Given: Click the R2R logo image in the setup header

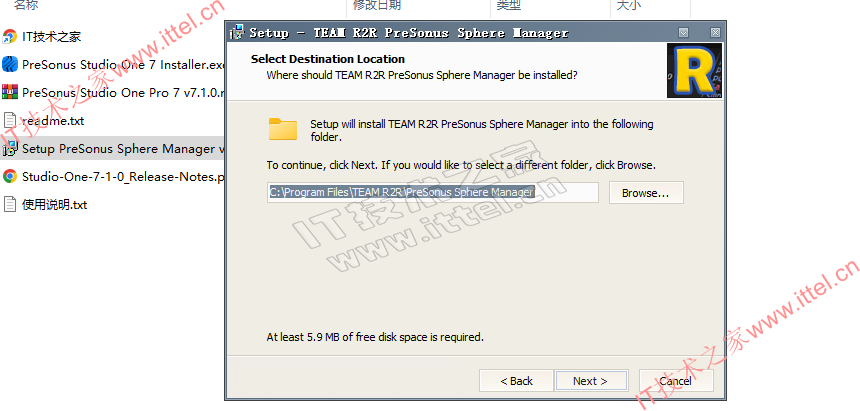Looking at the screenshot, I should [x=694, y=71].
